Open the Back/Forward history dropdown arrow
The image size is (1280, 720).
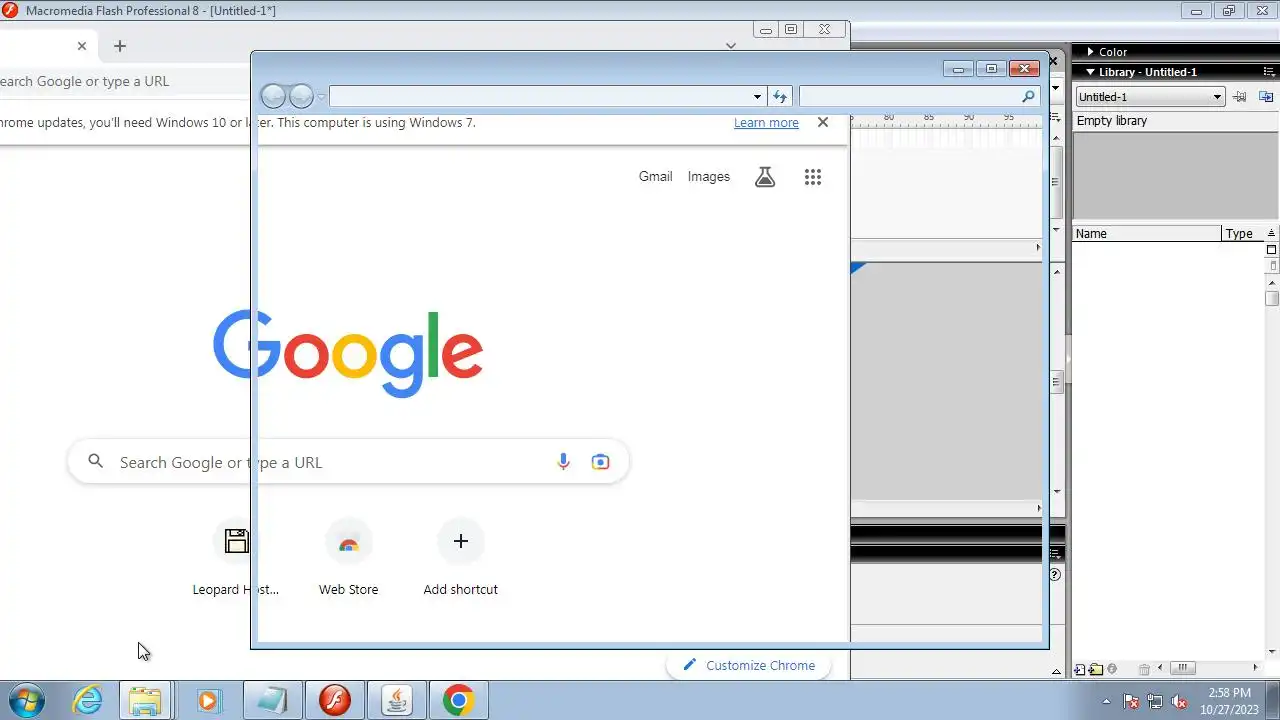pos(321,97)
